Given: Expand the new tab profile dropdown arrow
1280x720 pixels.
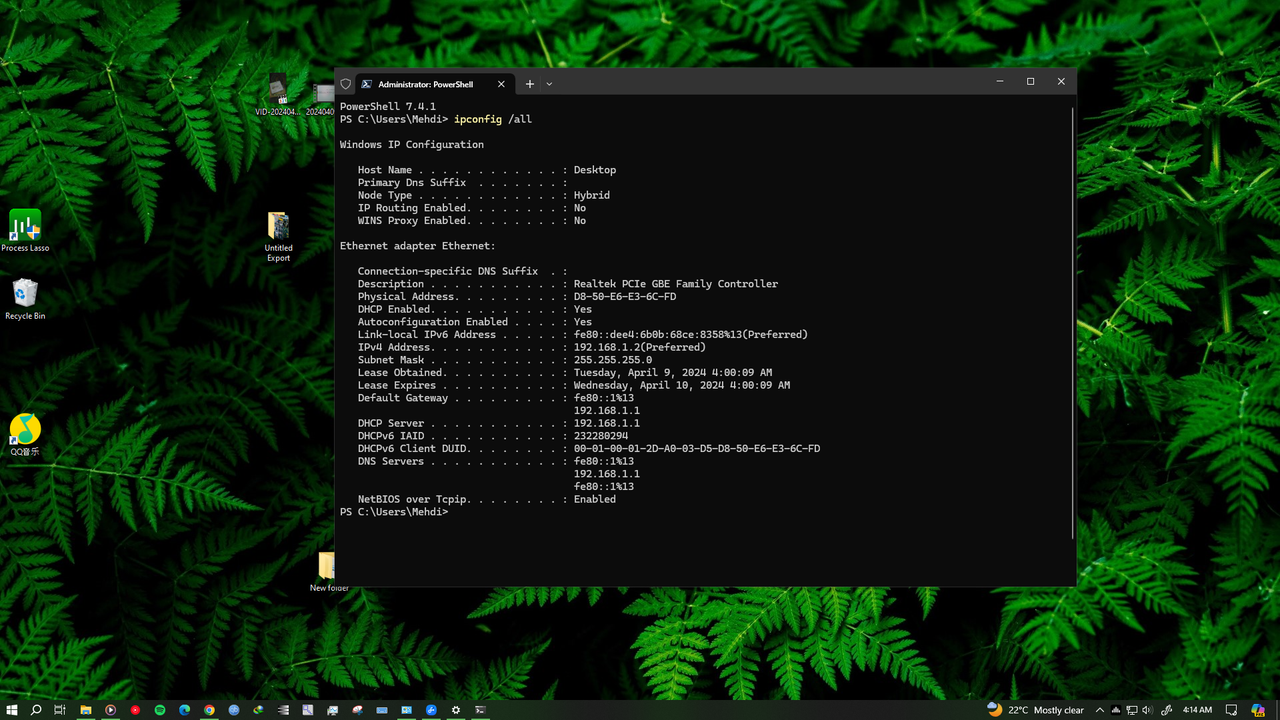Looking at the screenshot, I should pyautogui.click(x=549, y=84).
